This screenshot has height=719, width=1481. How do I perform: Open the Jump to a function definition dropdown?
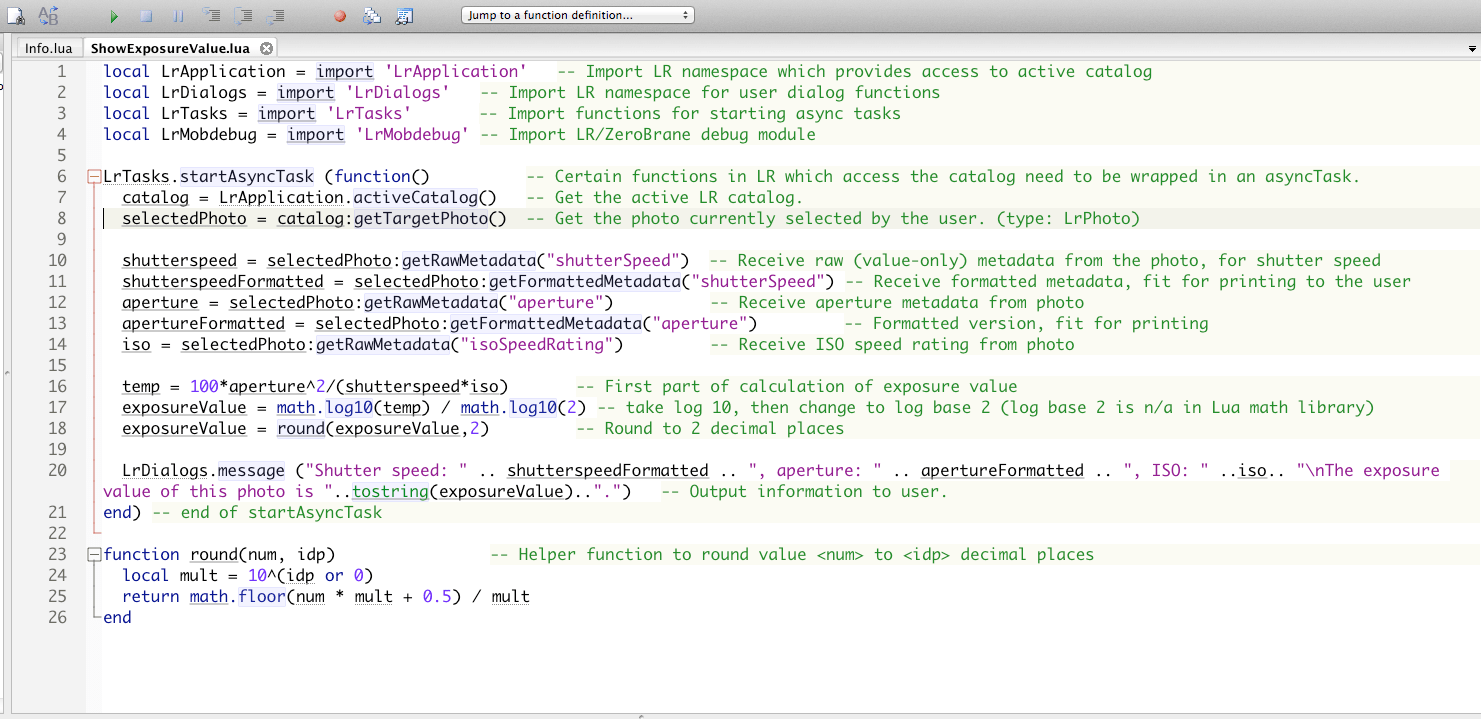point(578,15)
